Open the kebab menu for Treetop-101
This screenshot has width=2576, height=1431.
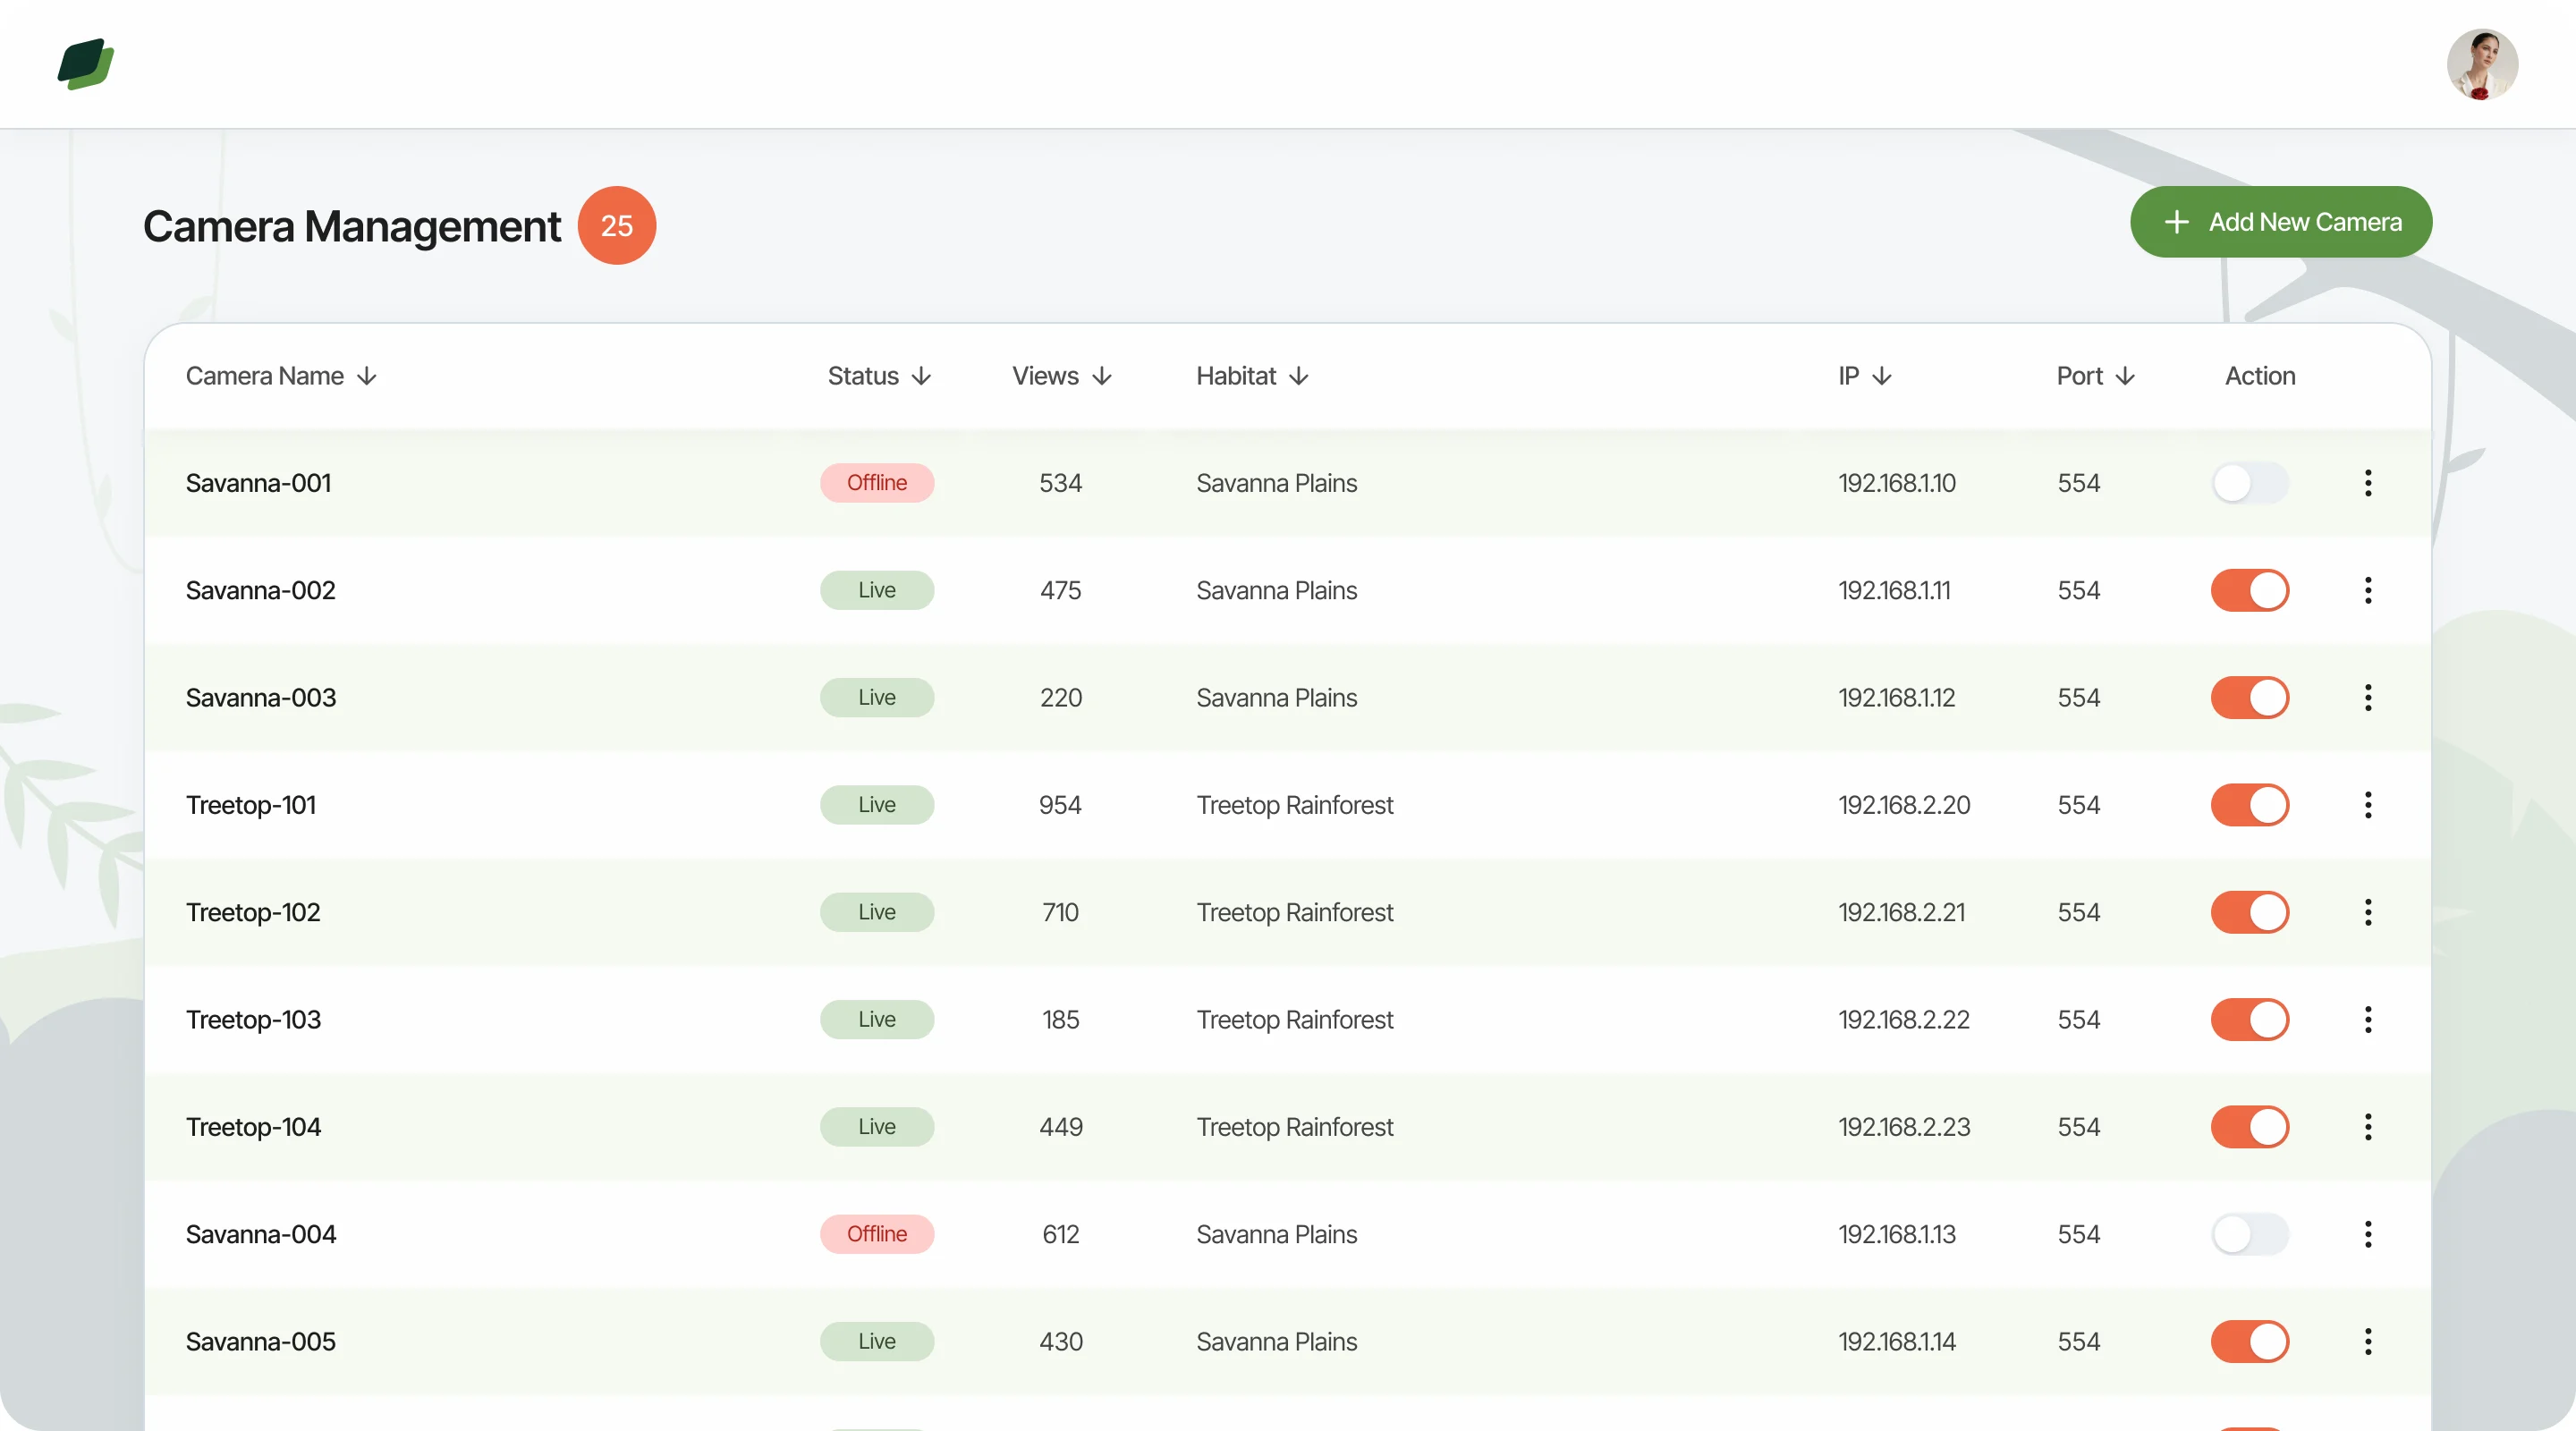pos(2368,805)
